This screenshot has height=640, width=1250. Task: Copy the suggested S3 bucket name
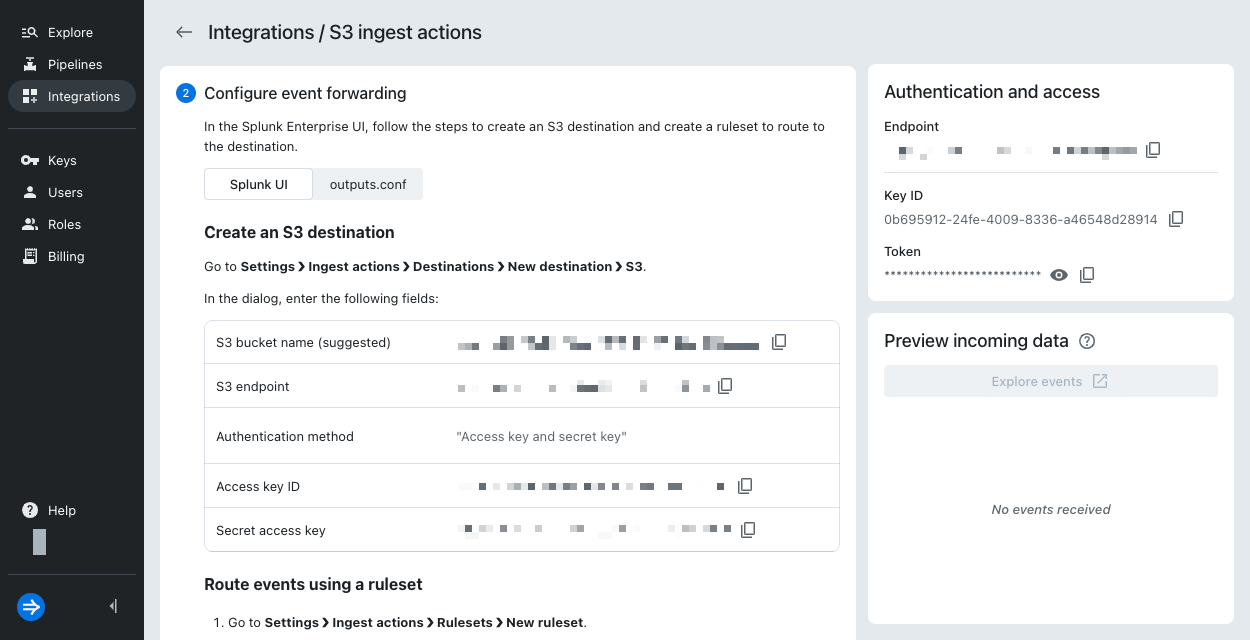[779, 342]
